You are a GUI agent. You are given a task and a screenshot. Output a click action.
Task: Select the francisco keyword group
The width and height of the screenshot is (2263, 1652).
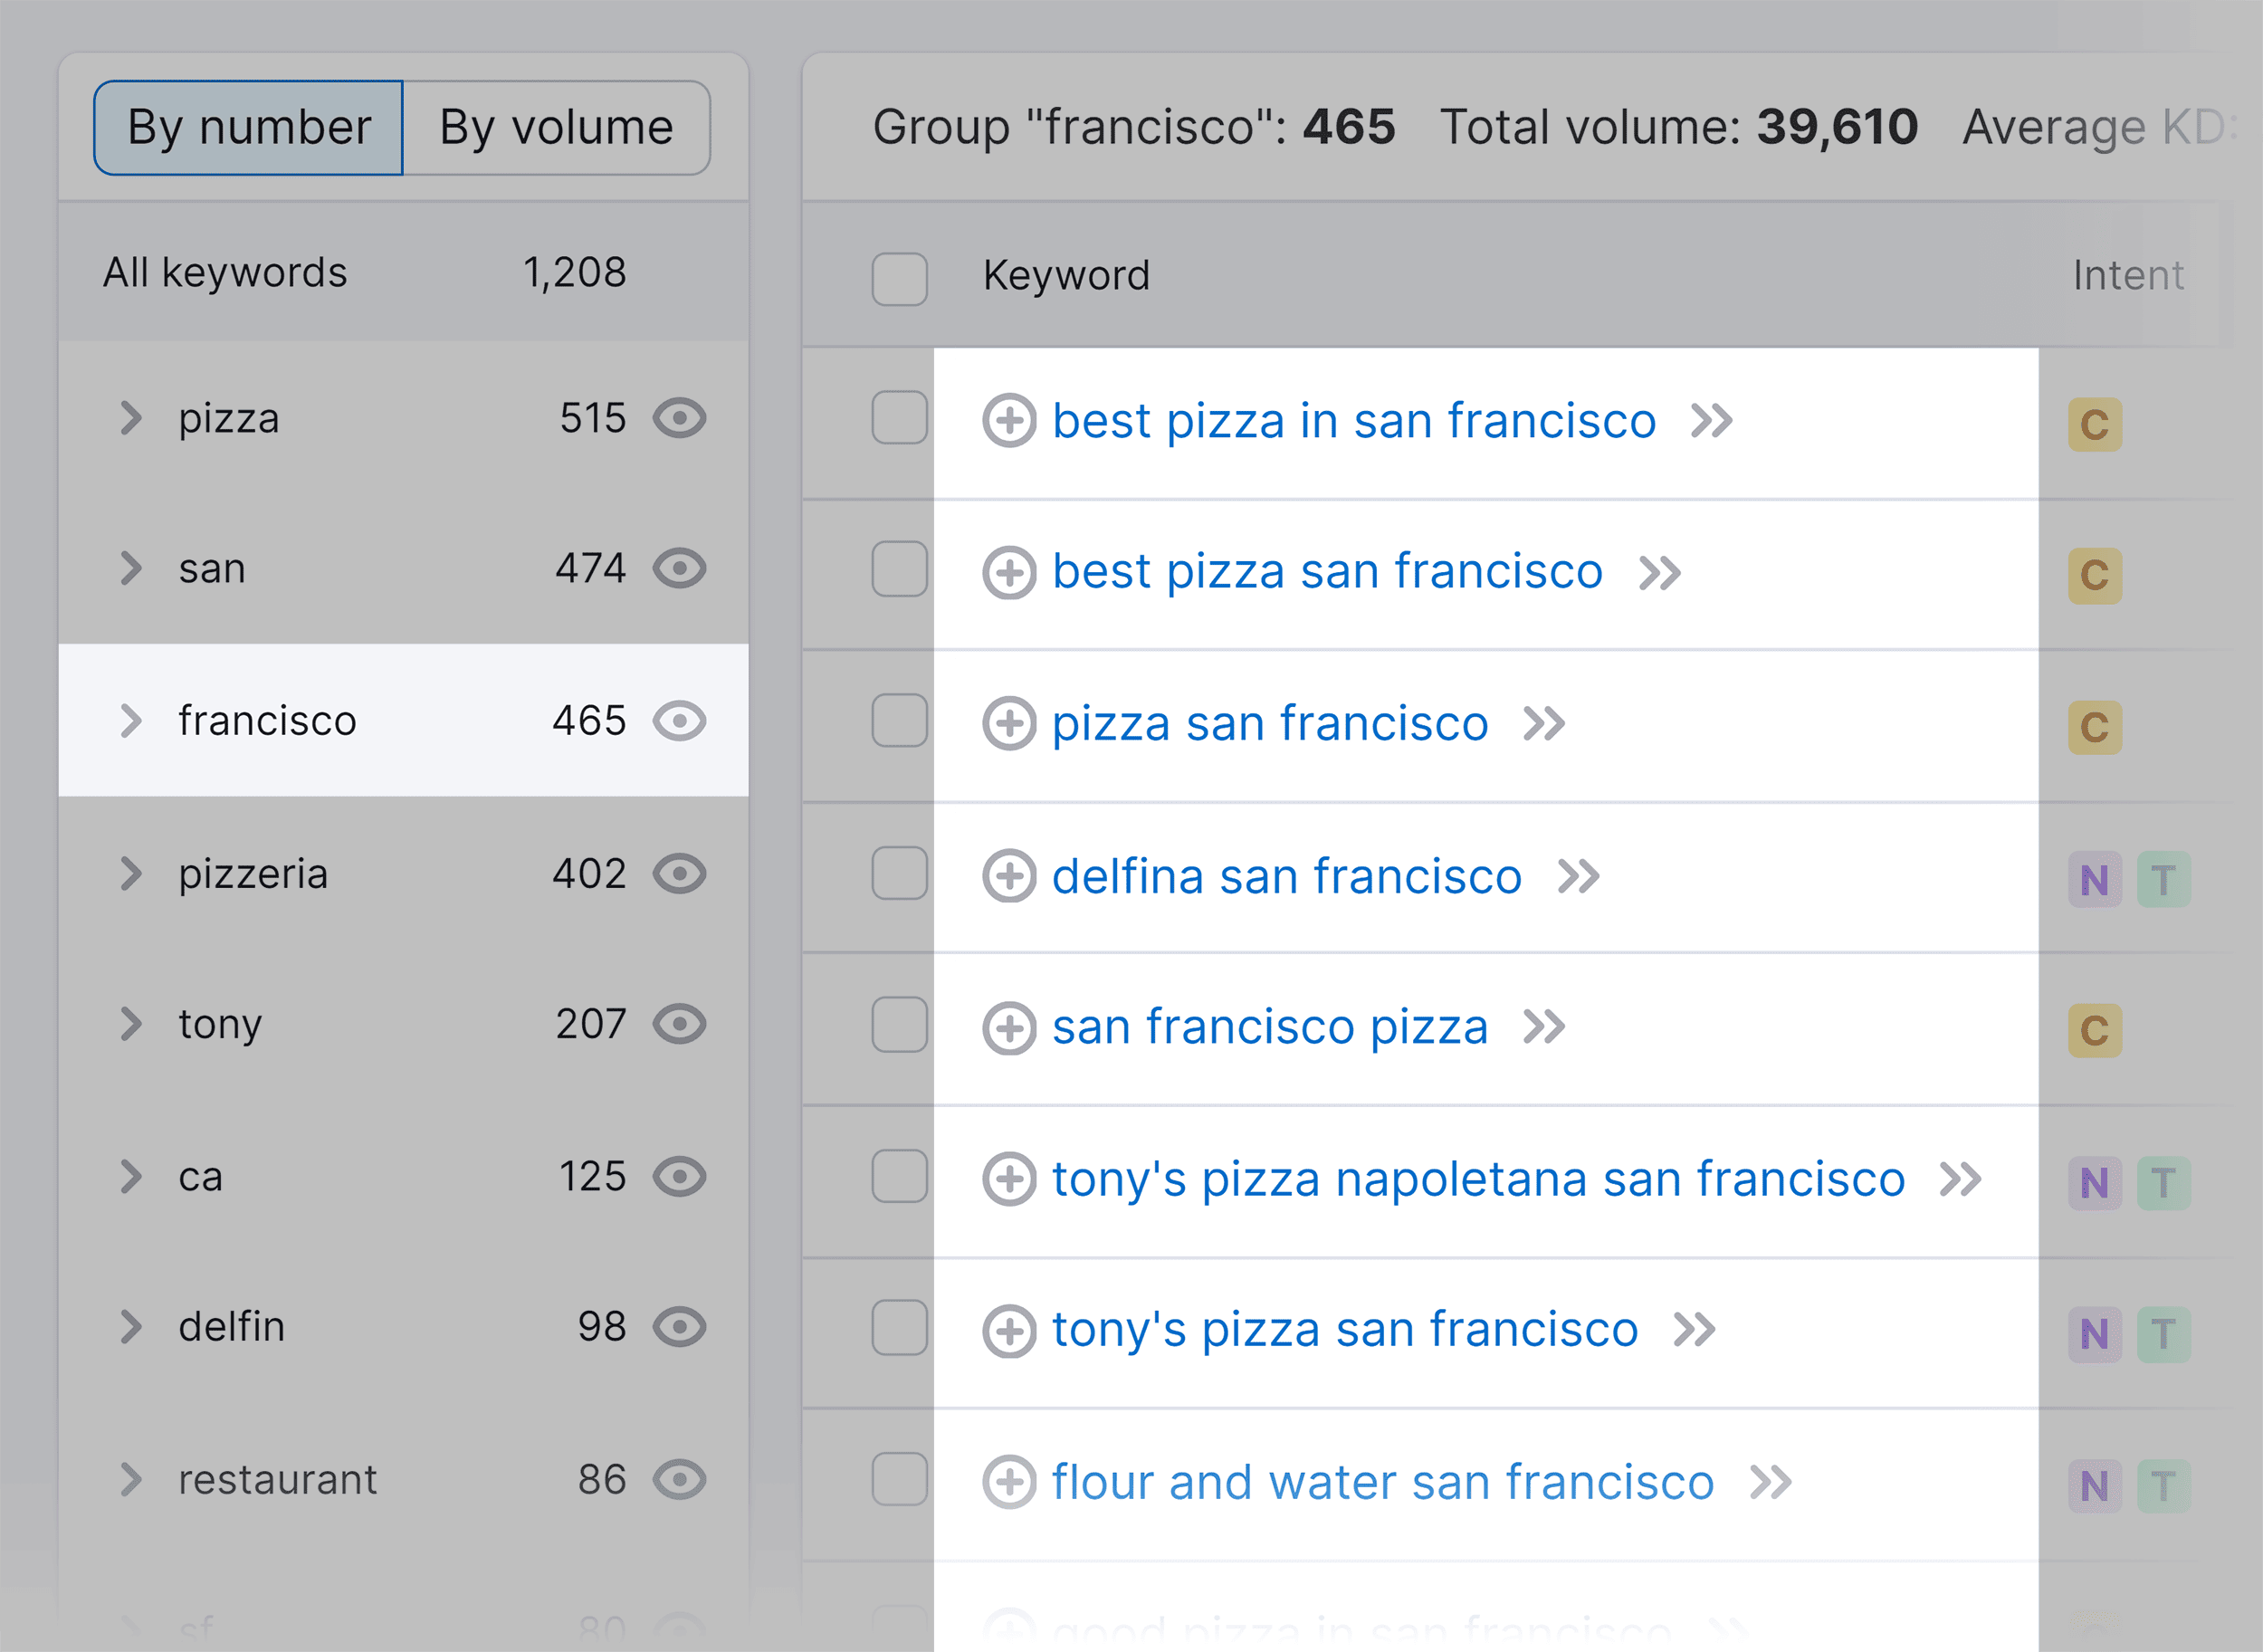click(272, 719)
